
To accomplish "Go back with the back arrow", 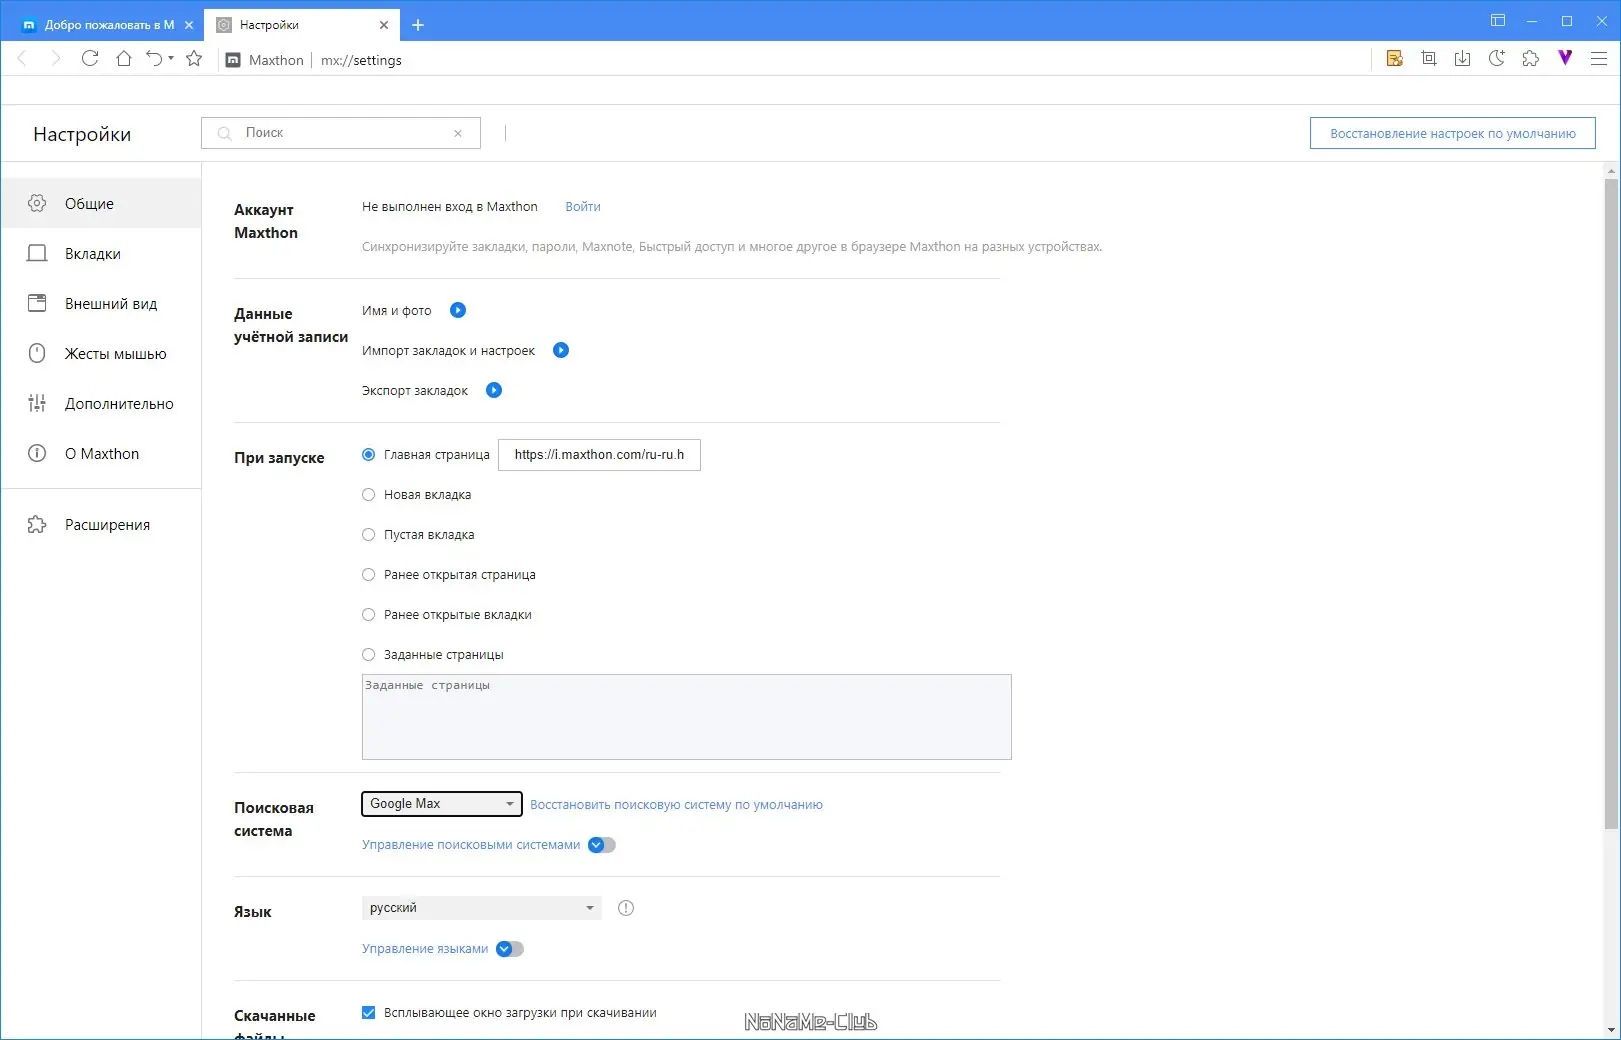I will [x=22, y=59].
